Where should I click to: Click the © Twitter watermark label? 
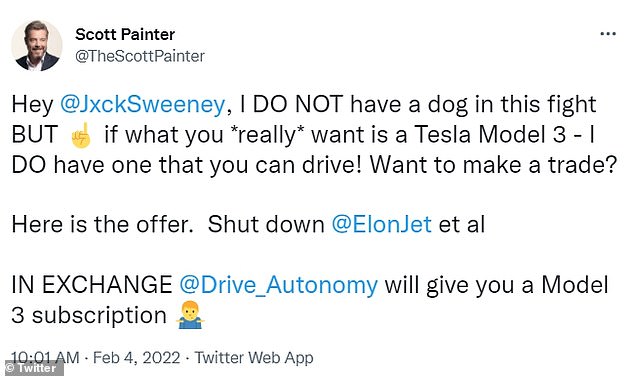[x=32, y=368]
